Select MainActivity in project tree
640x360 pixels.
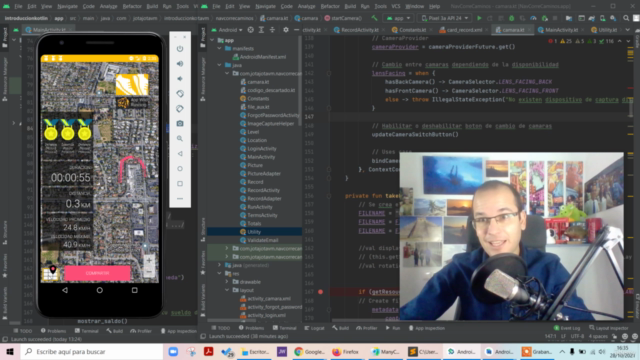coord(258,157)
